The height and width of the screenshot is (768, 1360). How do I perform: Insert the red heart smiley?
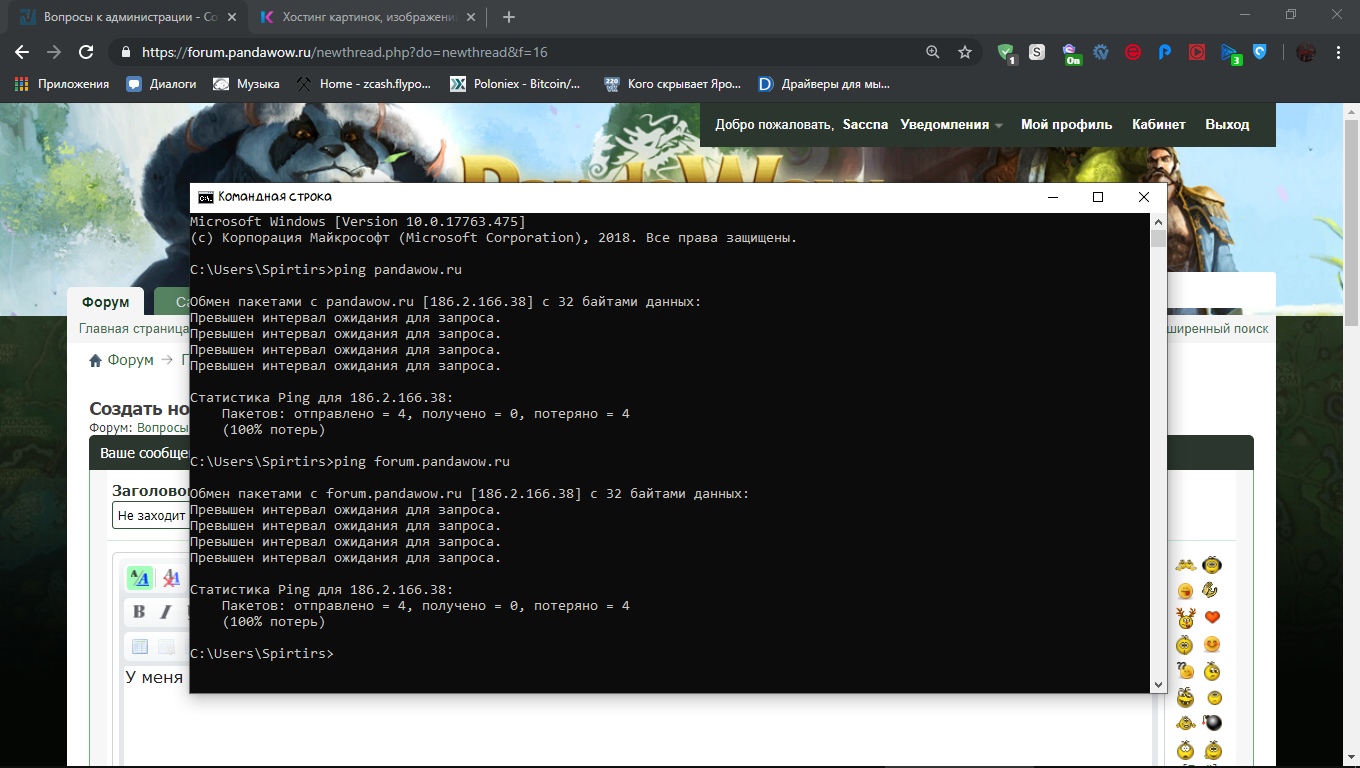pyautogui.click(x=1212, y=617)
